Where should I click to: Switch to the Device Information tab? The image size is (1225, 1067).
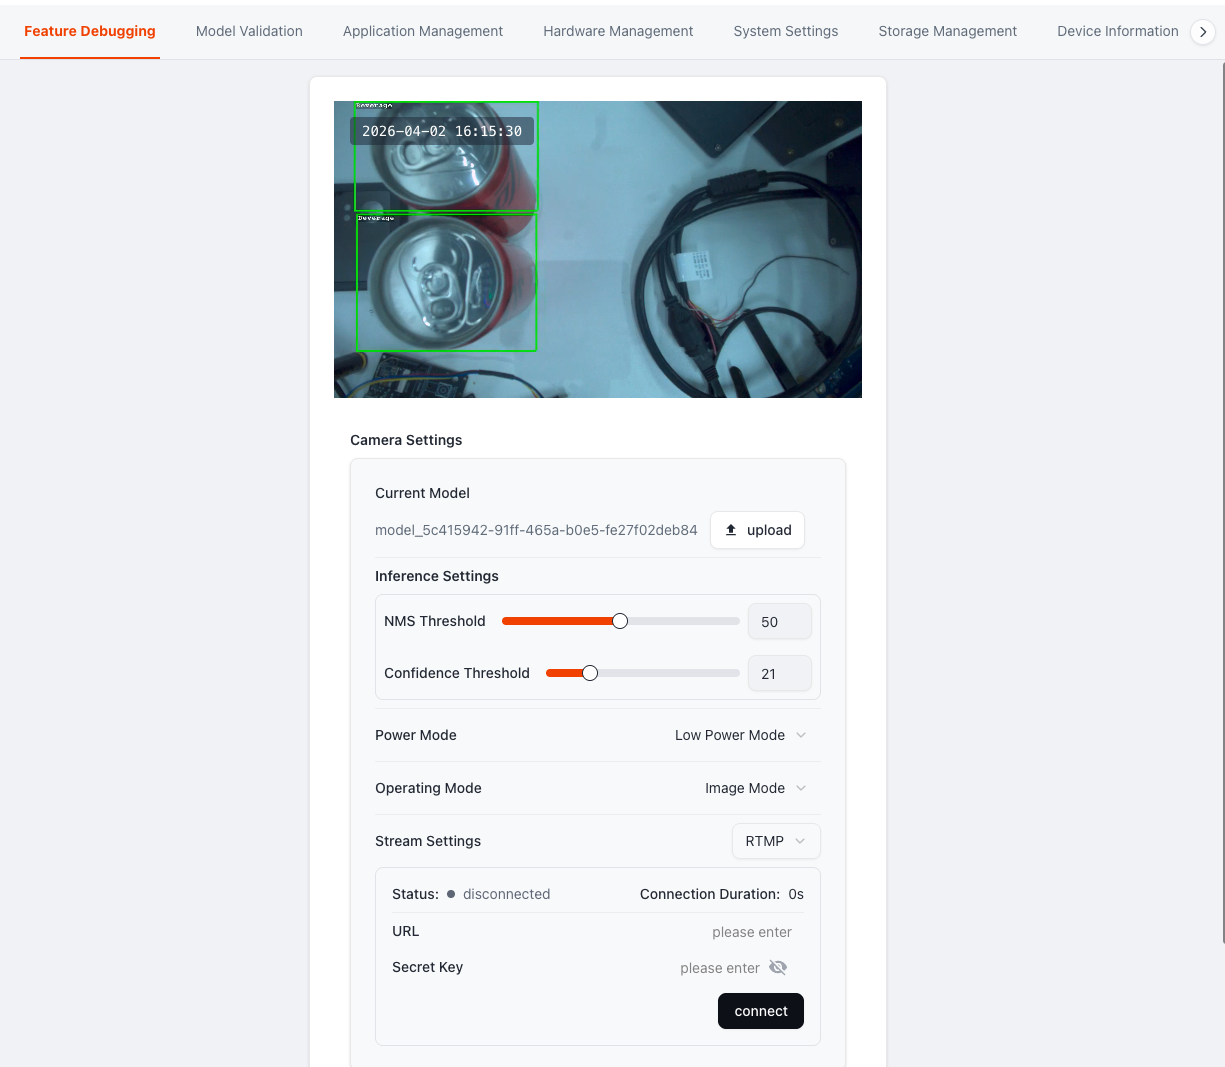pyautogui.click(x=1117, y=31)
